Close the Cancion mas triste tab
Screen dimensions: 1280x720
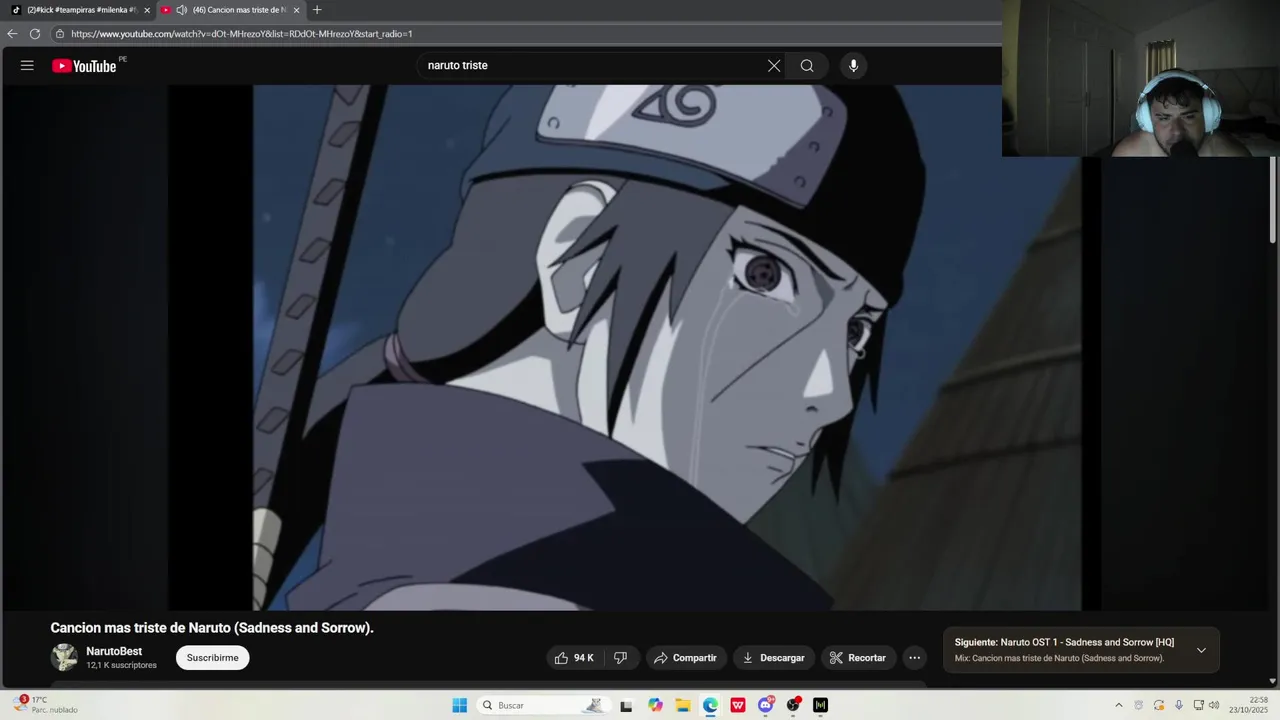(x=296, y=10)
